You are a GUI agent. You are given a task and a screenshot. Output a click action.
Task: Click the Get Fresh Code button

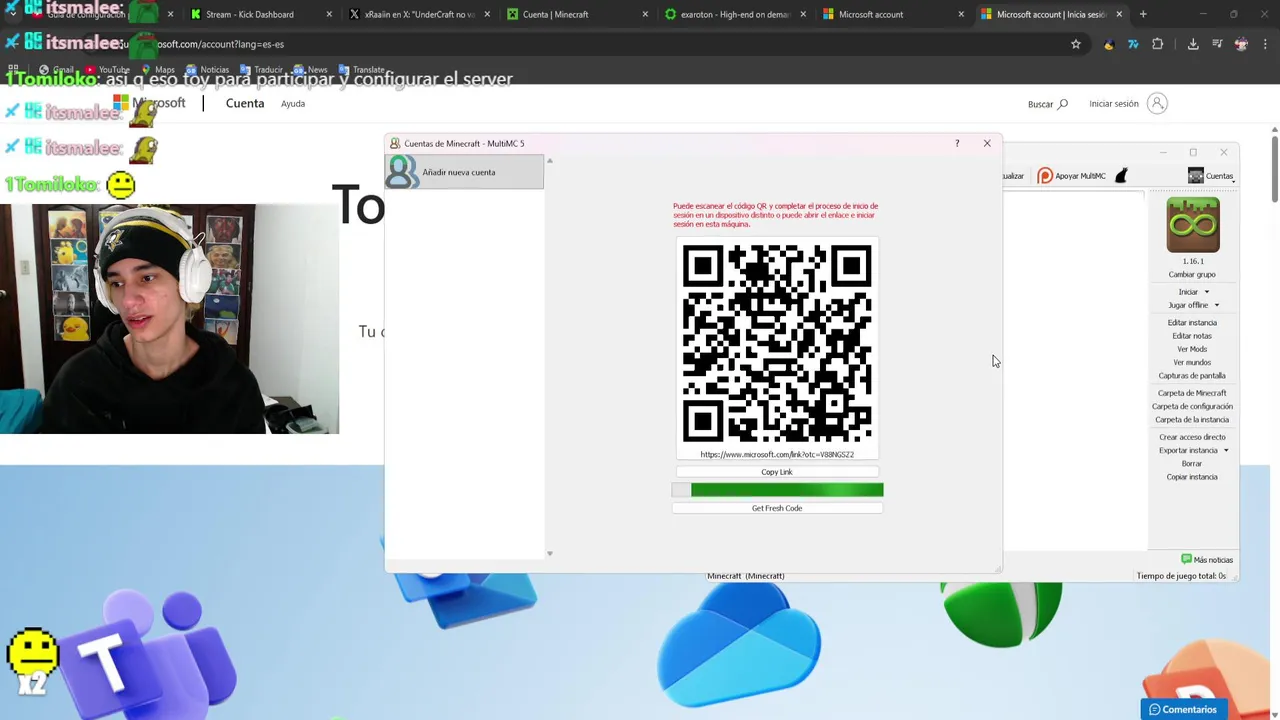point(777,508)
